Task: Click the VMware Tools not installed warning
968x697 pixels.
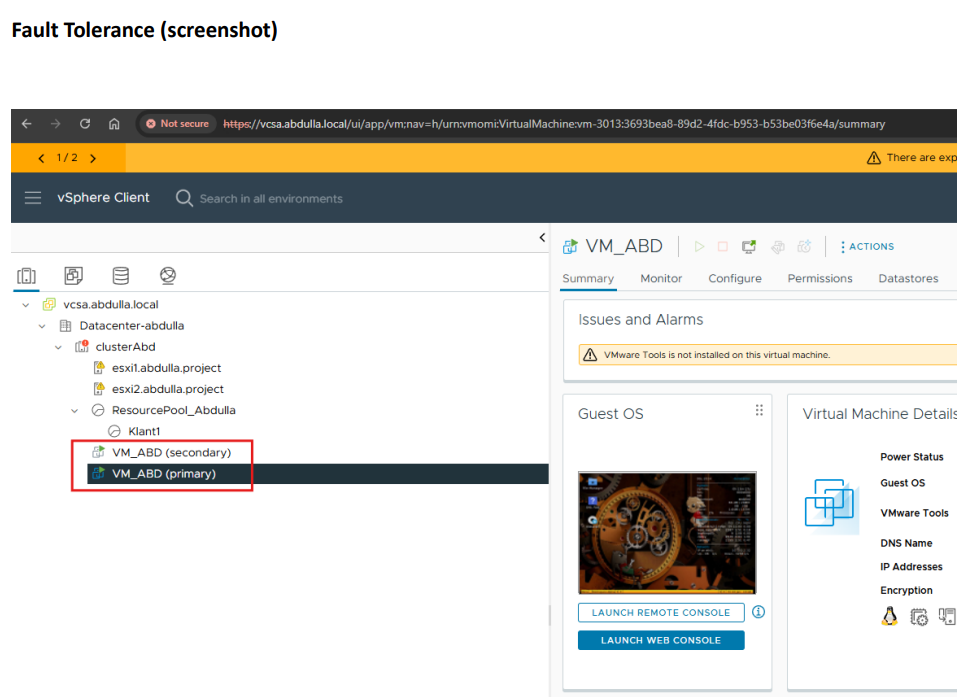Action: click(717, 355)
